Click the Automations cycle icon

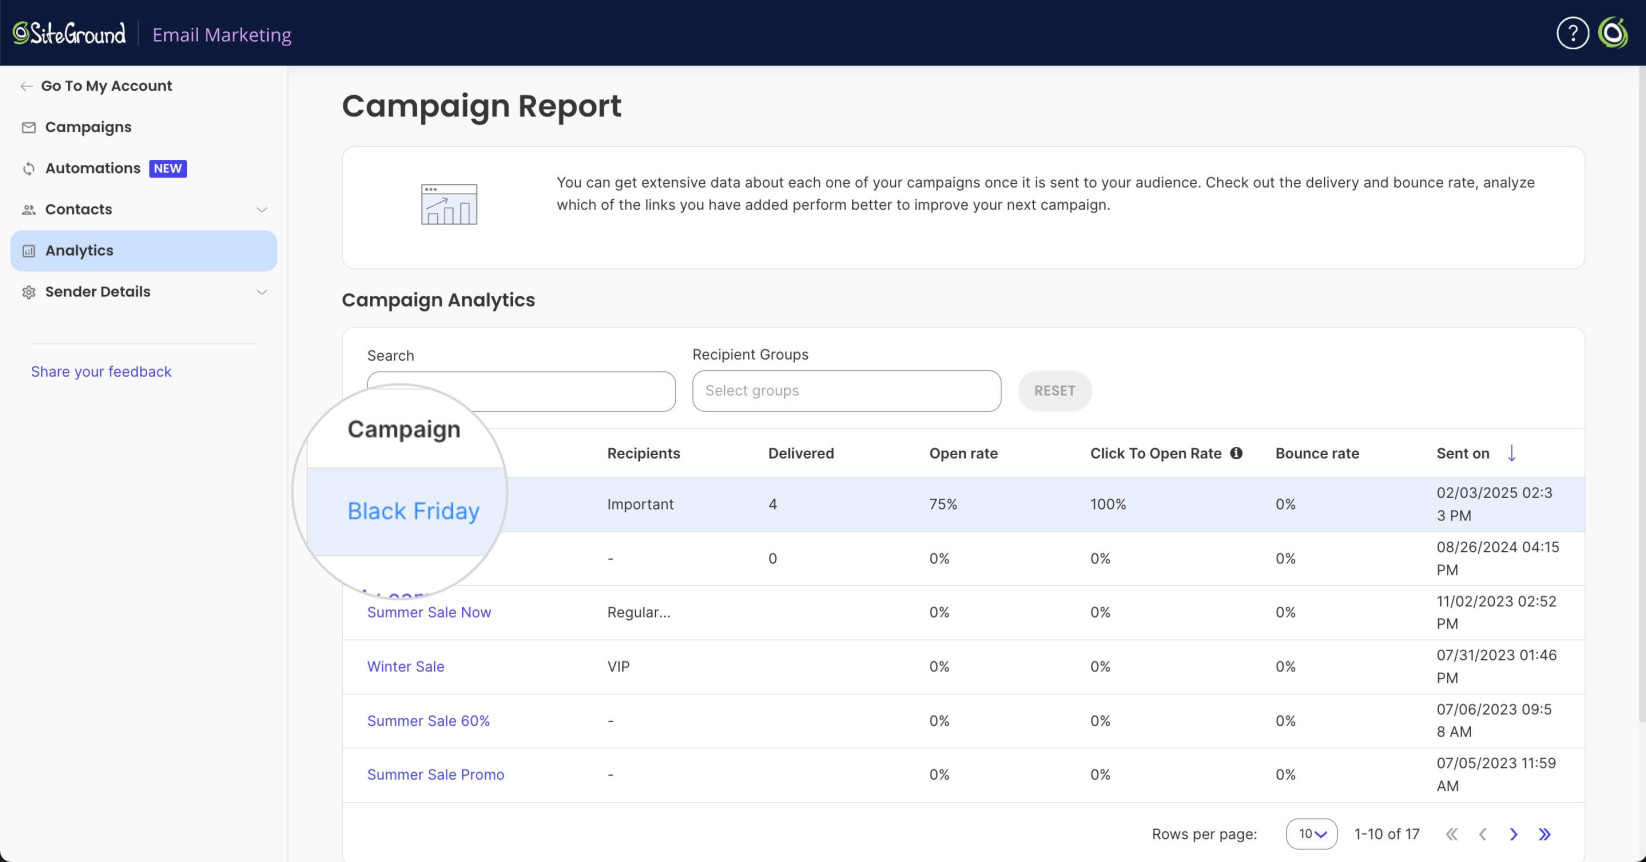[29, 169]
